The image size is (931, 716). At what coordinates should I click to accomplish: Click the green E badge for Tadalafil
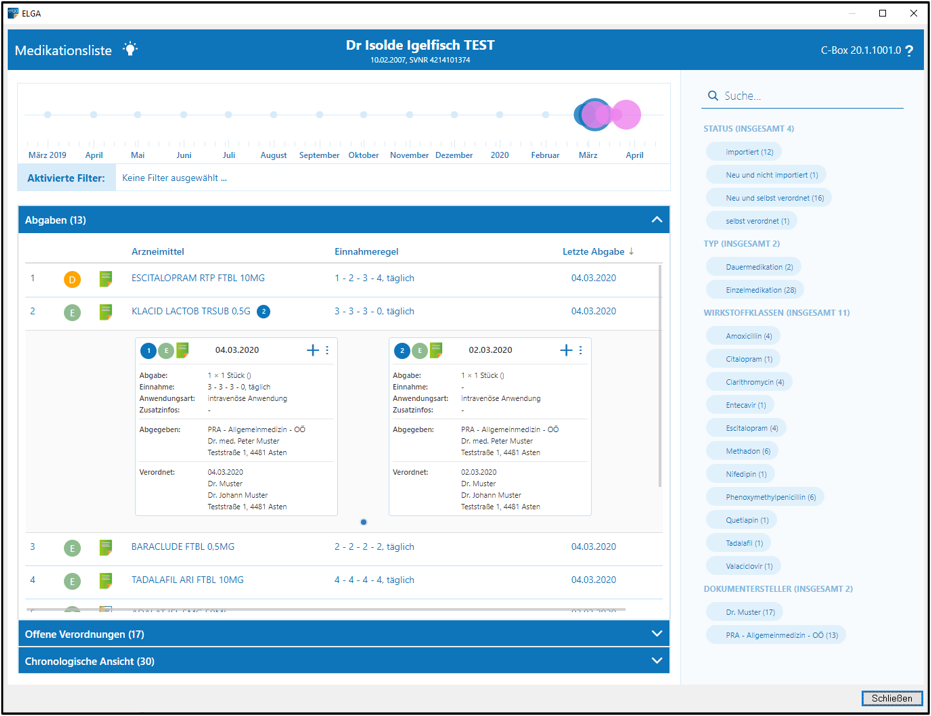point(72,581)
